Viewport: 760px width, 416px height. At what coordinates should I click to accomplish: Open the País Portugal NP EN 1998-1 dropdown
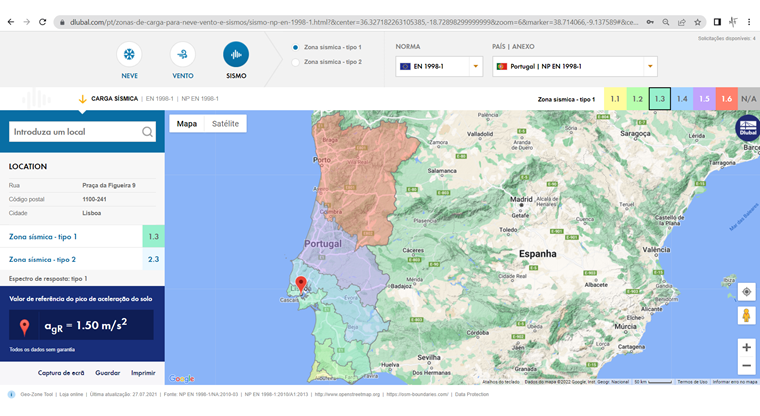[575, 66]
